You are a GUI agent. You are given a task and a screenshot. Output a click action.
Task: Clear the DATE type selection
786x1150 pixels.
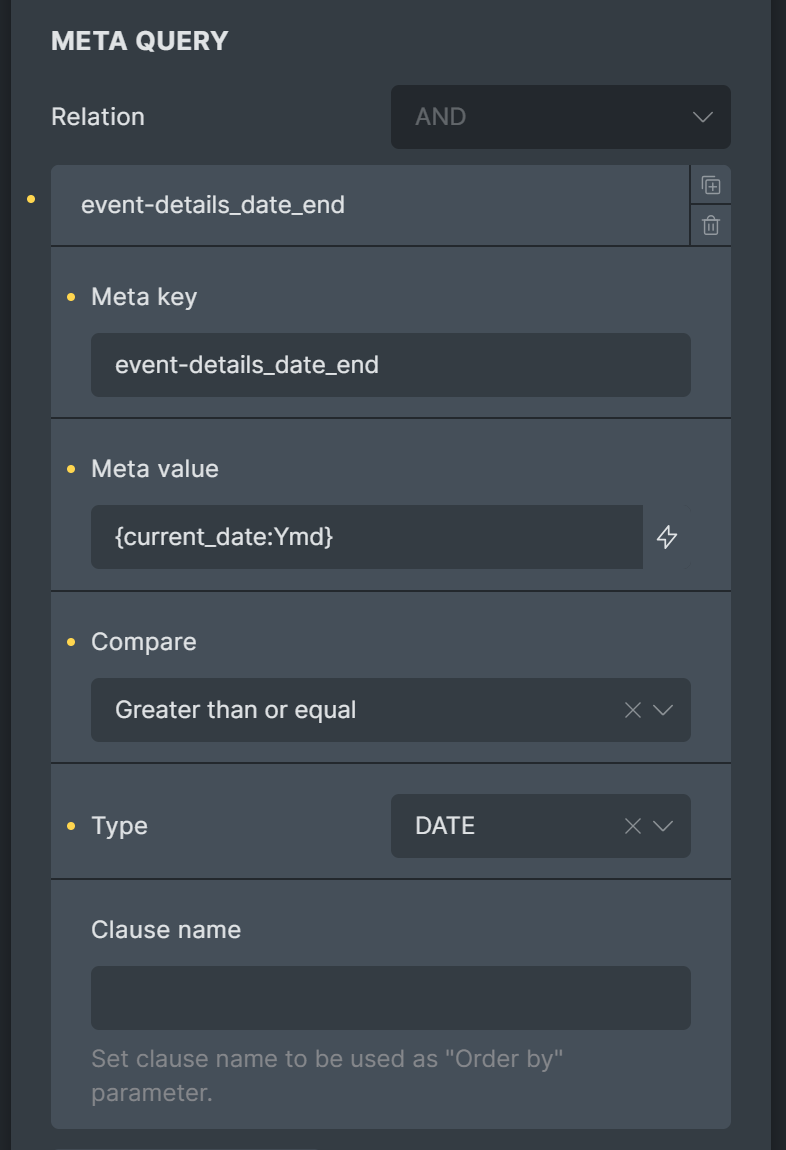pyautogui.click(x=632, y=826)
